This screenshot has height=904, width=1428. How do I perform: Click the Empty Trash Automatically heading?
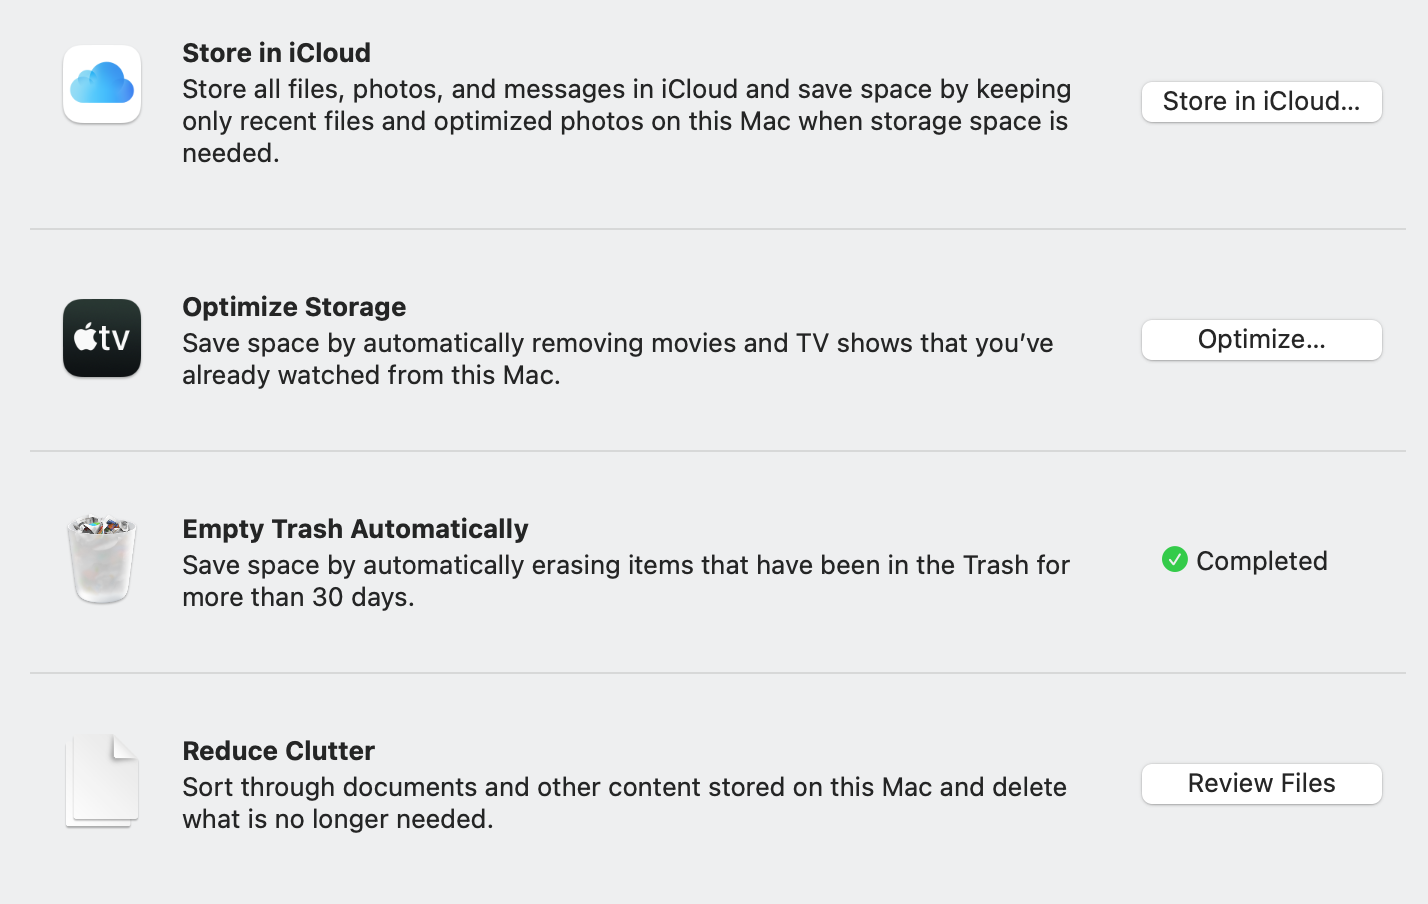coord(355,529)
